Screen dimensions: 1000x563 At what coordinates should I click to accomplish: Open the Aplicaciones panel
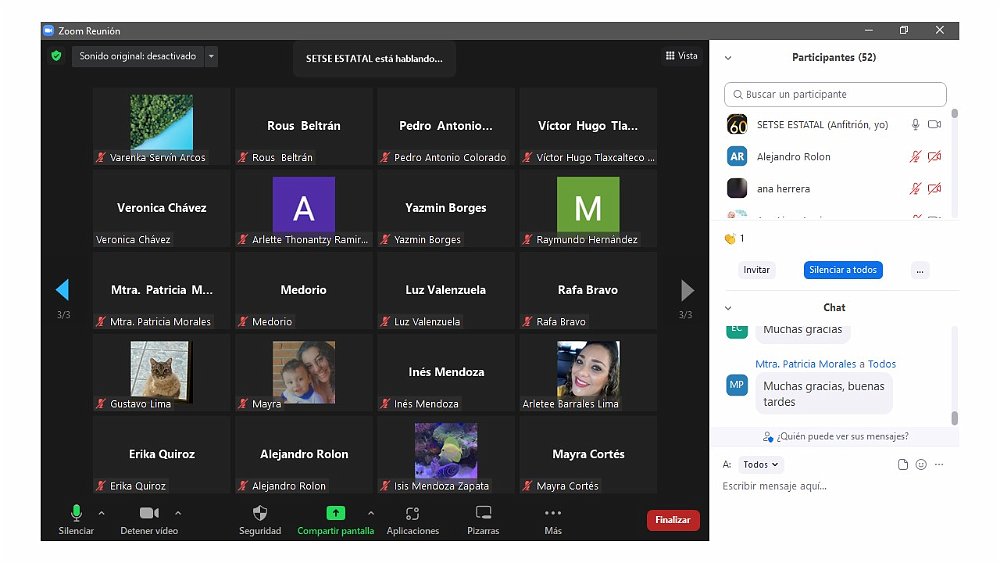412,513
